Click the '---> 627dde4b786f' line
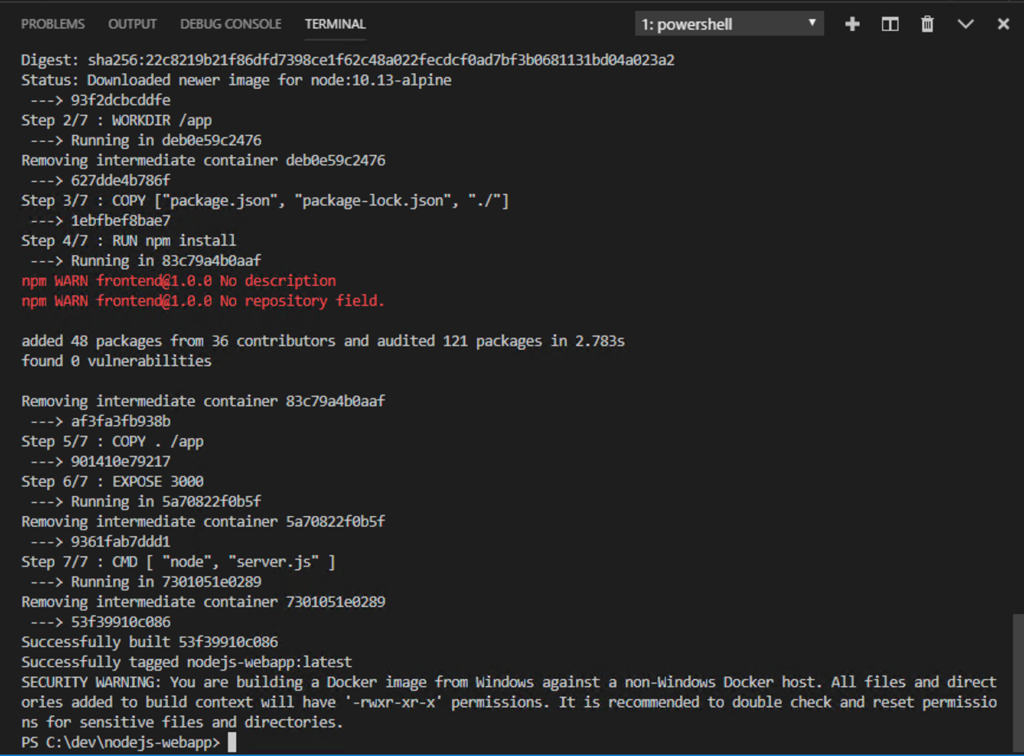Viewport: 1024px width, 756px height. (101, 180)
